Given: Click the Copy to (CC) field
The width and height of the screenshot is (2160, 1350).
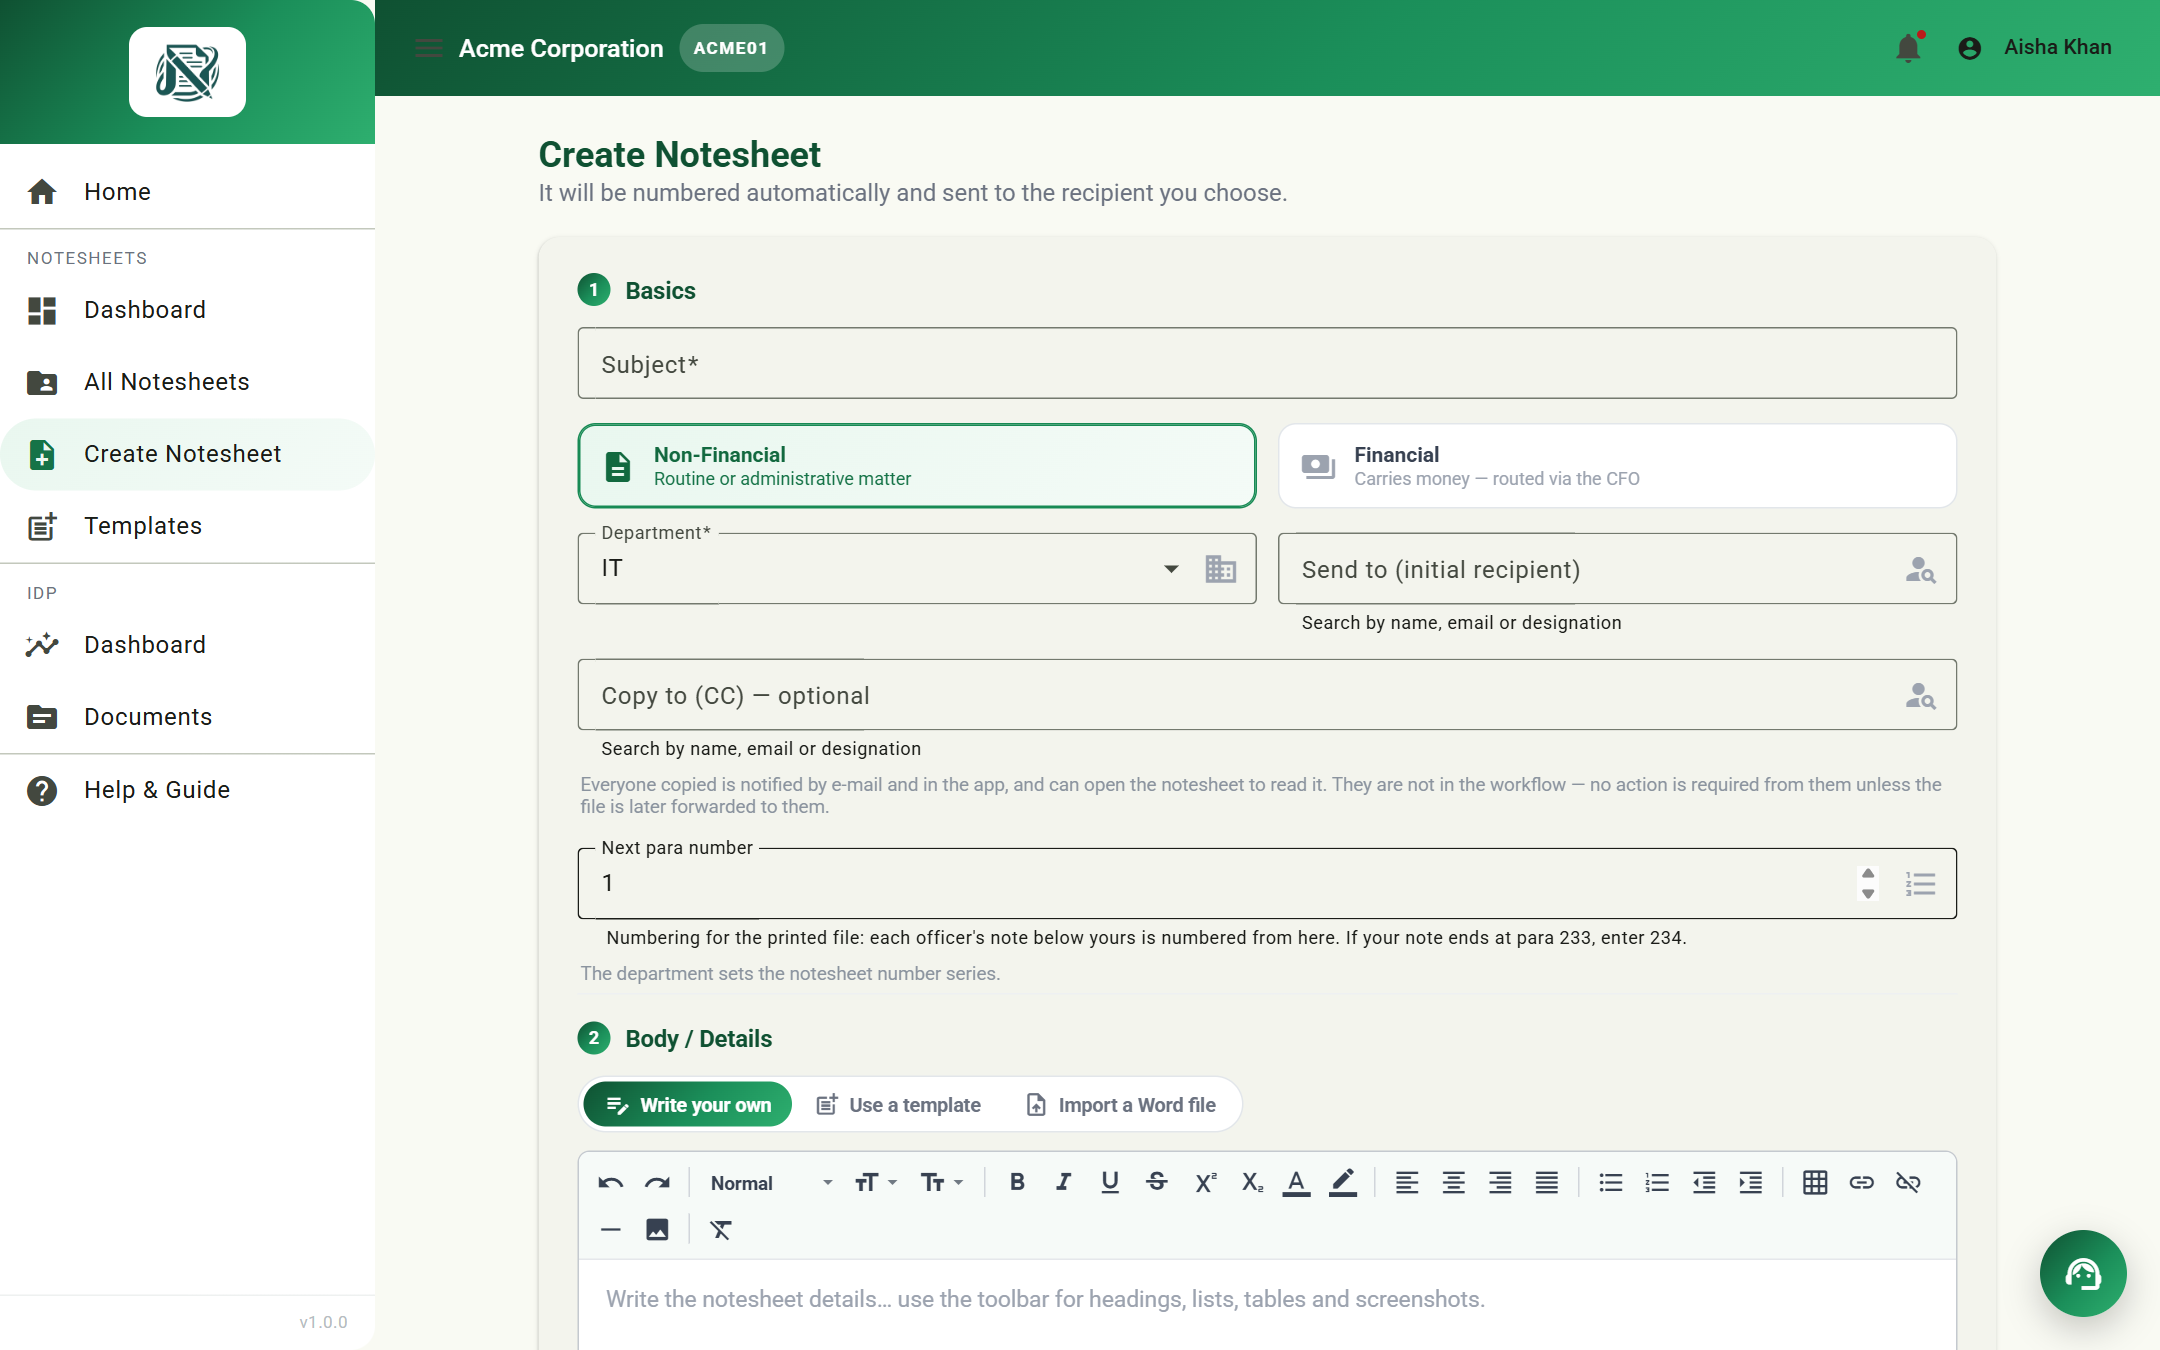Looking at the screenshot, I should point(1267,694).
